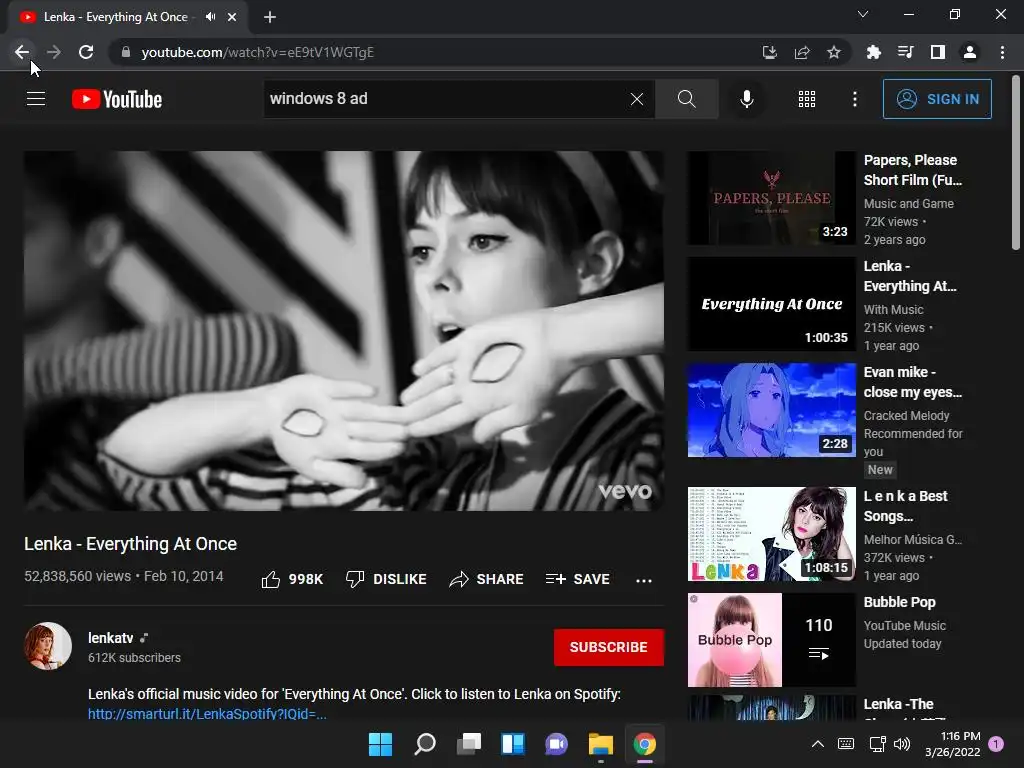This screenshot has width=1024, height=768.
Task: Open 'Evan mike - close my eyes' title
Action: coord(912,382)
